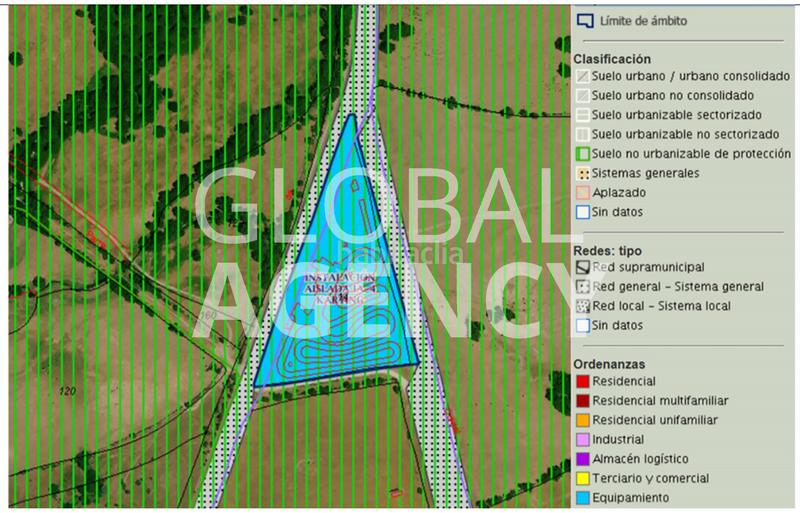Click the green Suelo no urbanizable de protección icon

pyautogui.click(x=582, y=154)
